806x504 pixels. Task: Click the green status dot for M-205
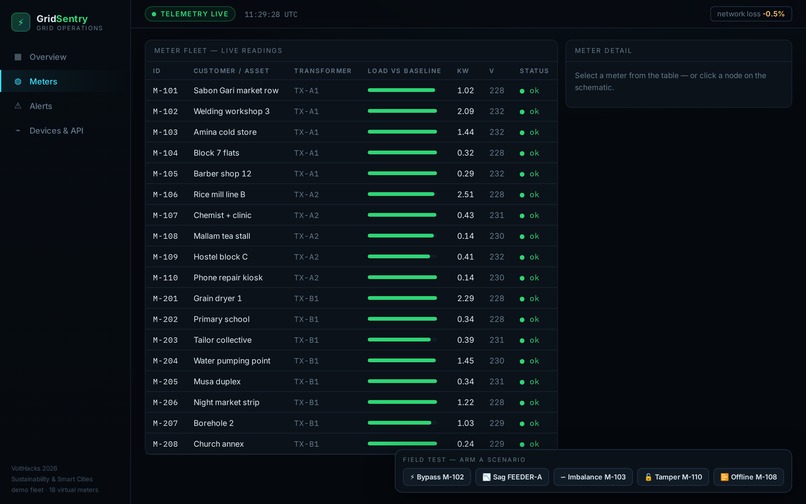click(x=522, y=382)
